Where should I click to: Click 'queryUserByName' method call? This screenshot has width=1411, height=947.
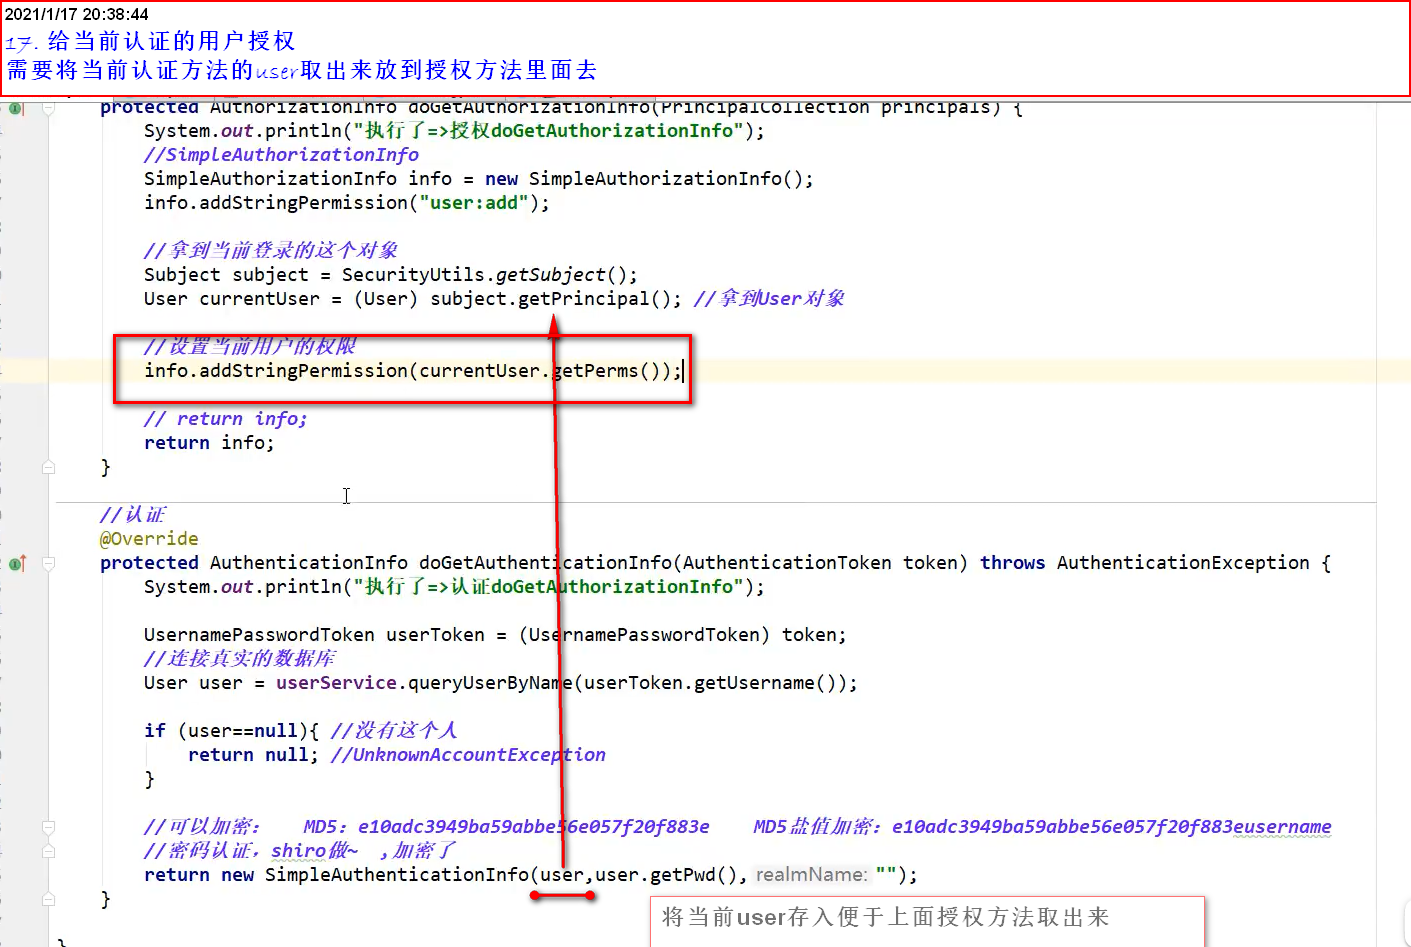pos(491,683)
